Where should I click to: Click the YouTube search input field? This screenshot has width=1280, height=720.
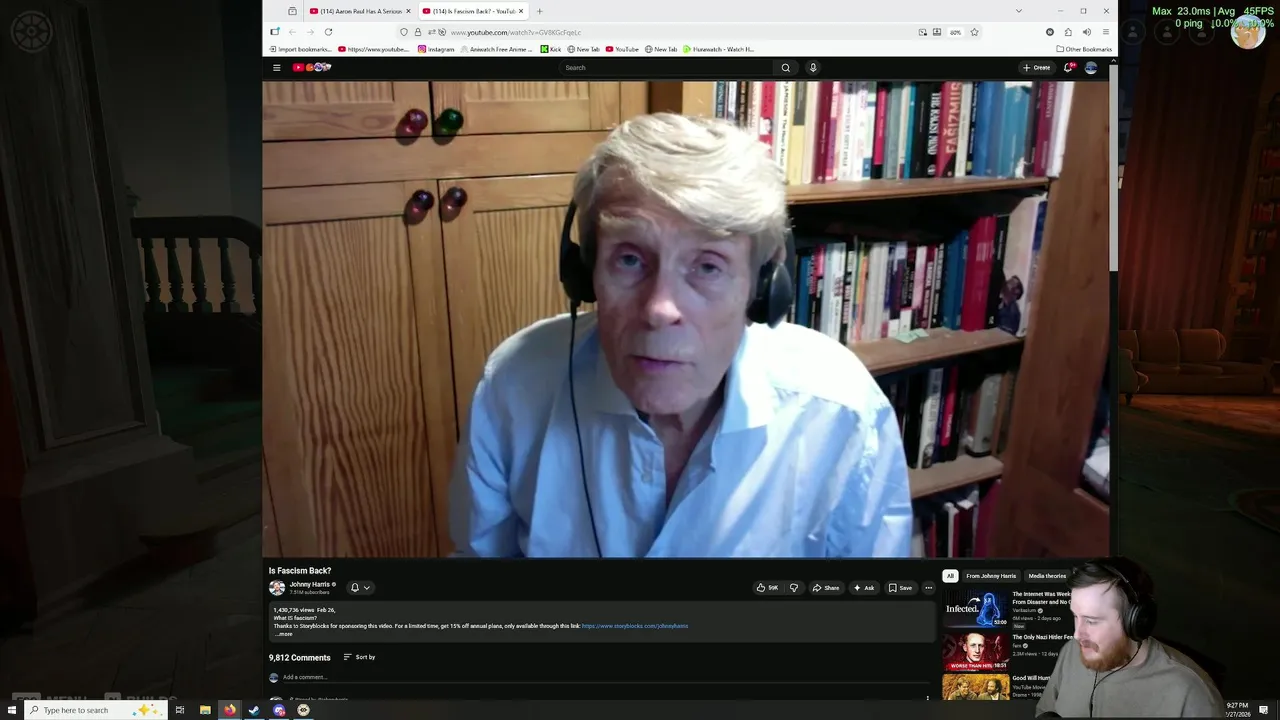pos(666,68)
